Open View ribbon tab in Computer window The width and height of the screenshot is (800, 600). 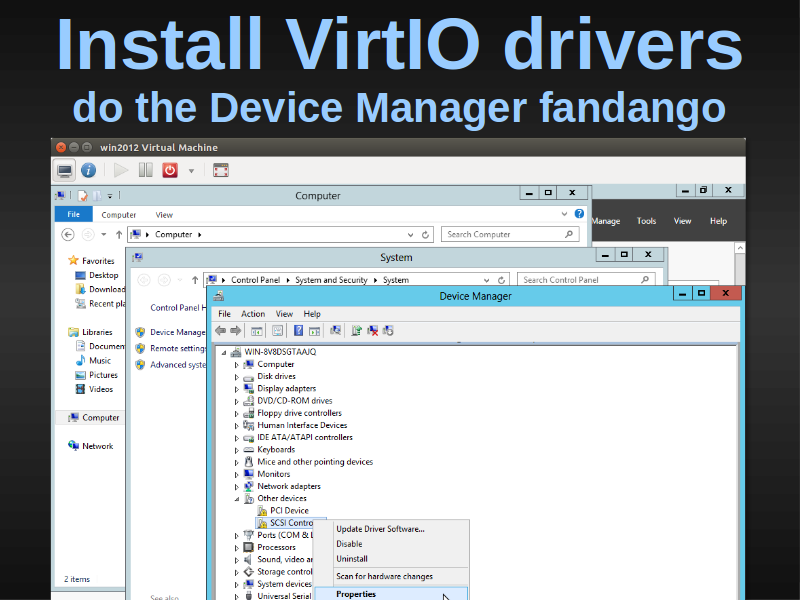164,215
